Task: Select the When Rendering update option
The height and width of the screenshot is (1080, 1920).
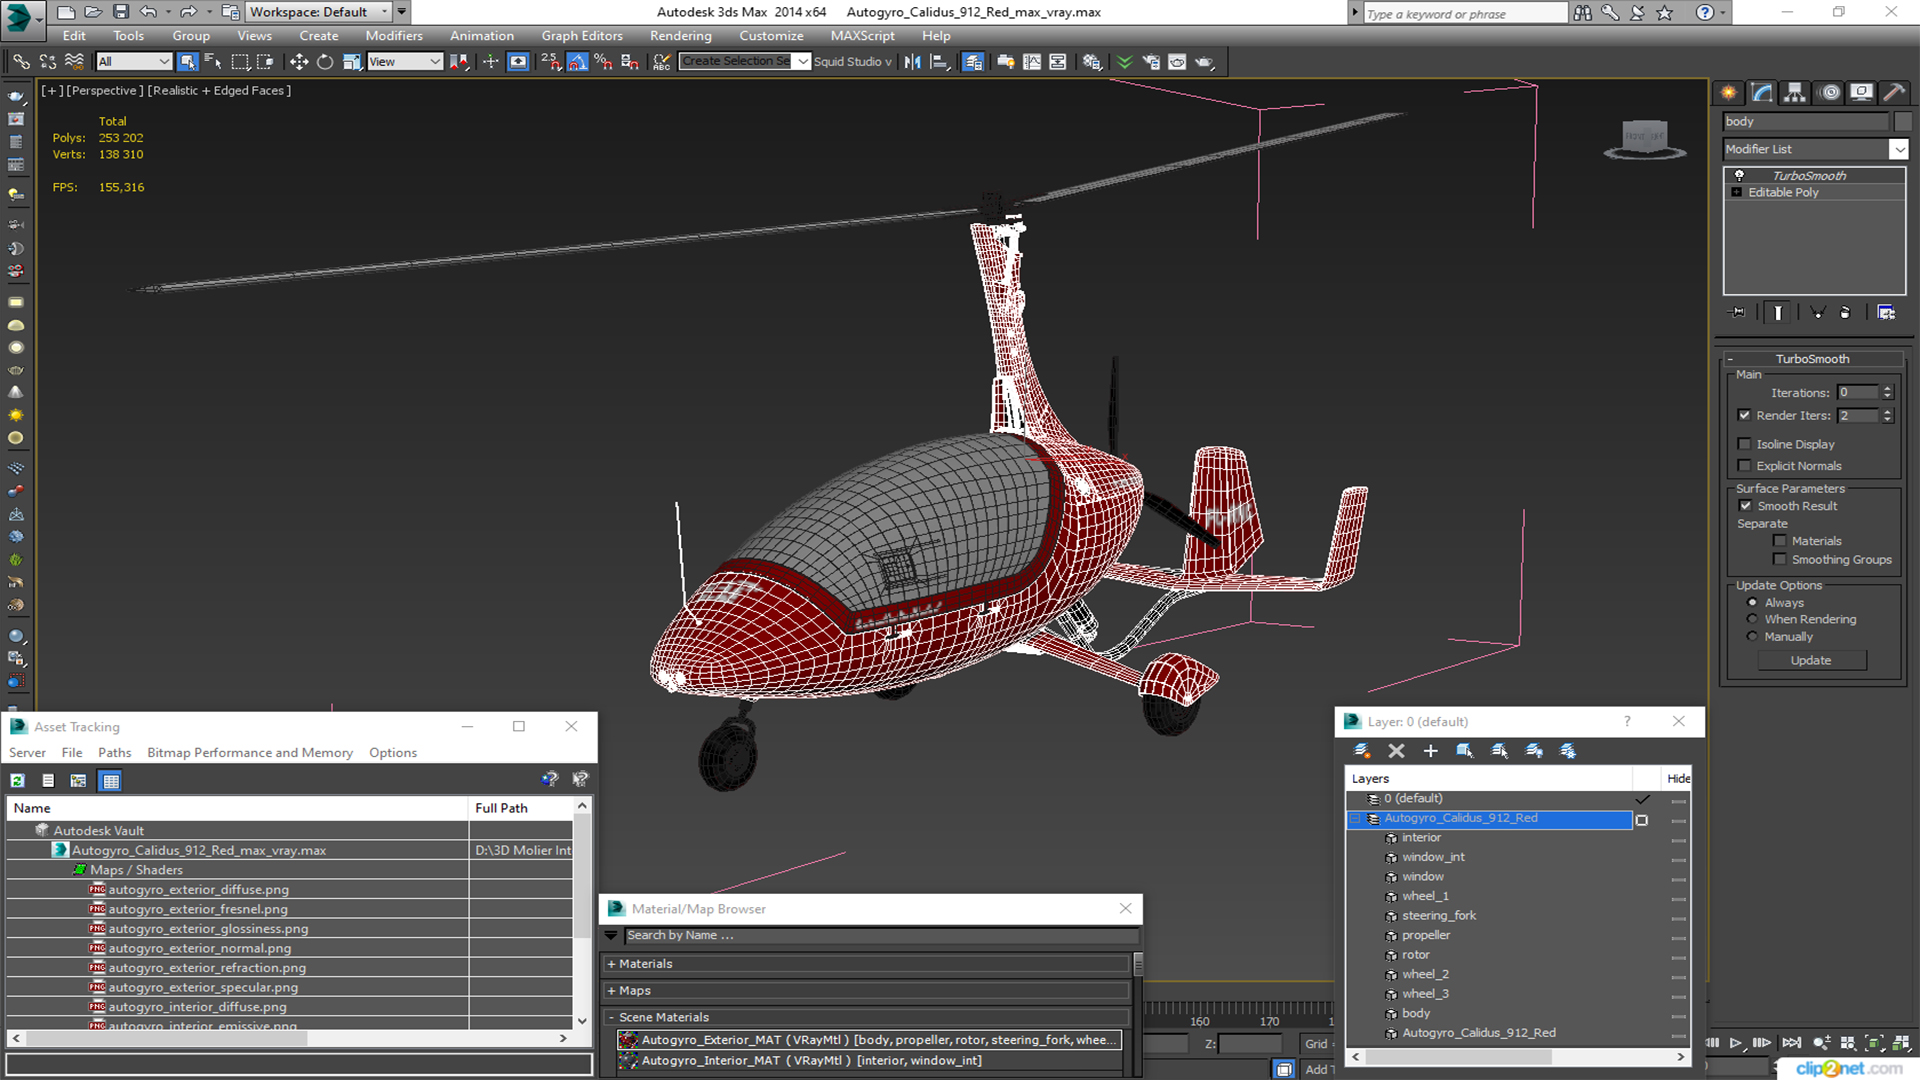Action: (1752, 619)
